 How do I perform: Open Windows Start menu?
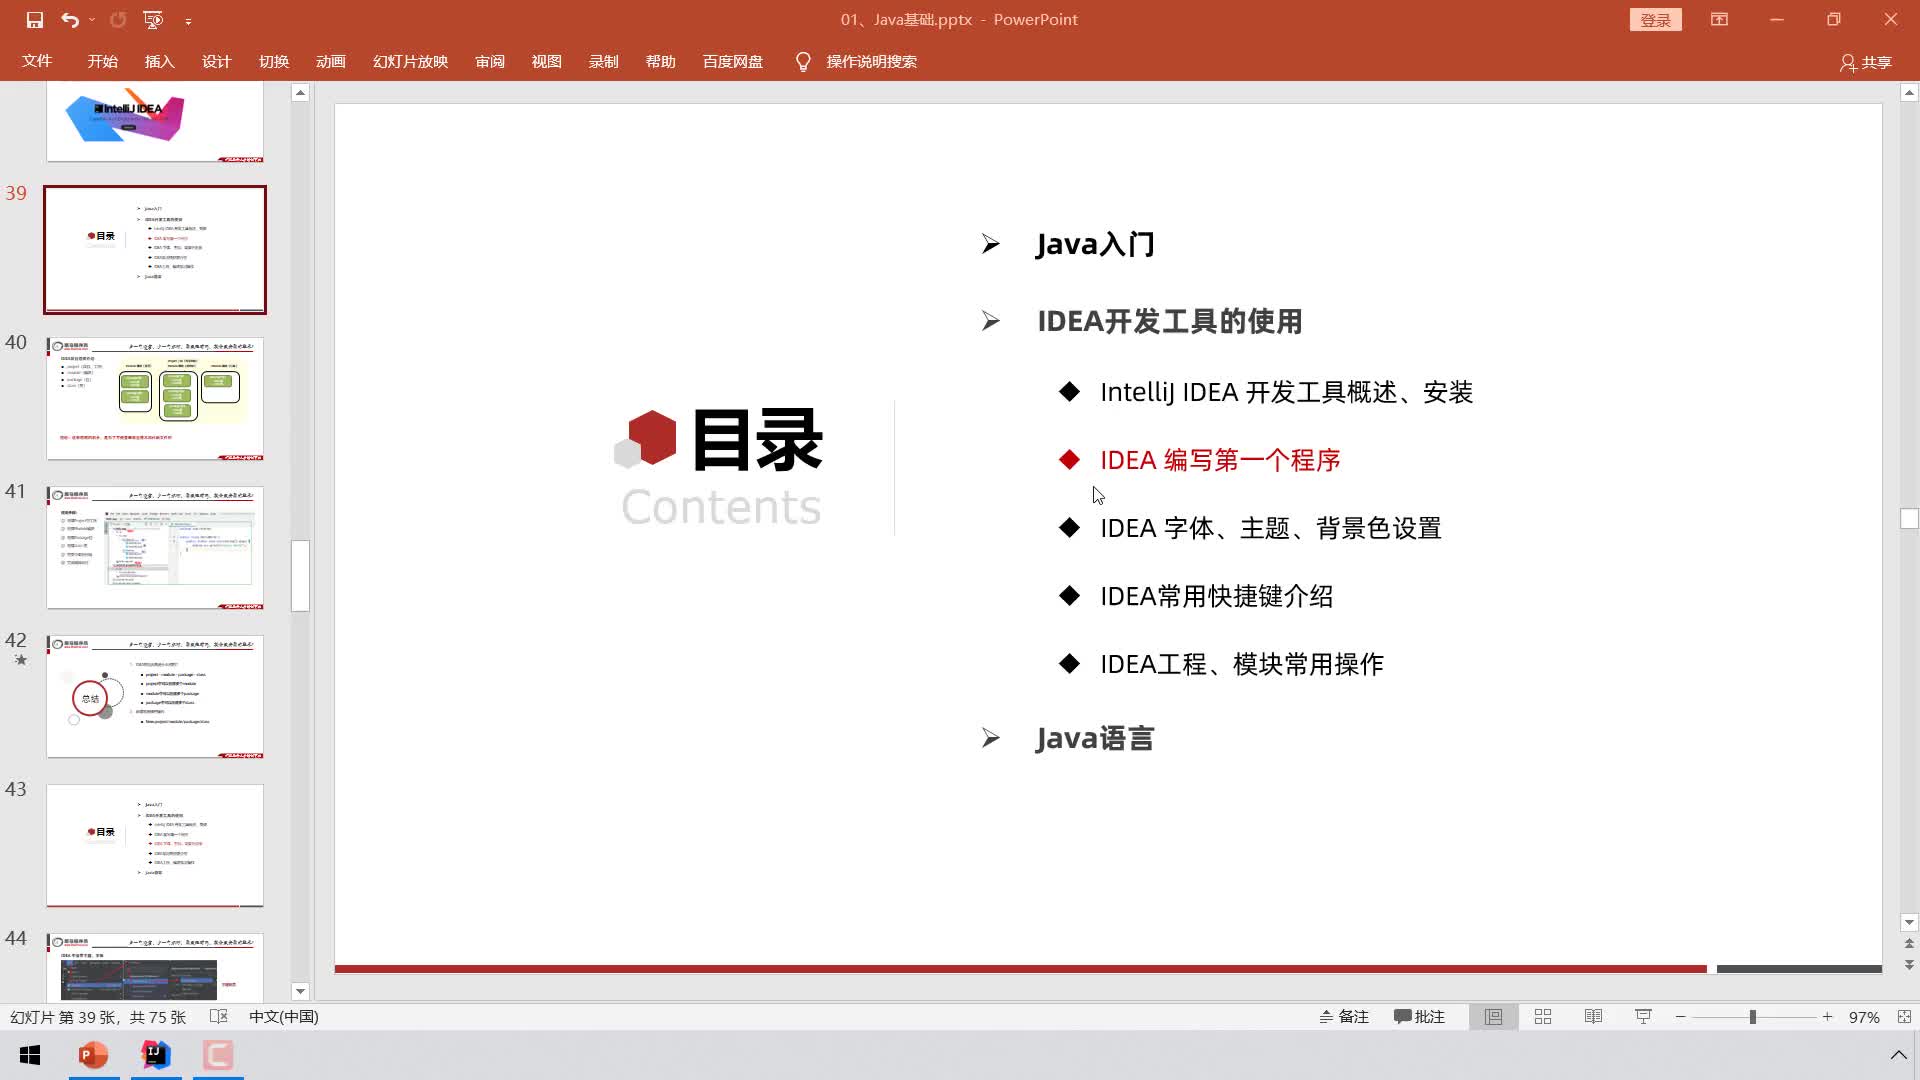click(30, 1055)
